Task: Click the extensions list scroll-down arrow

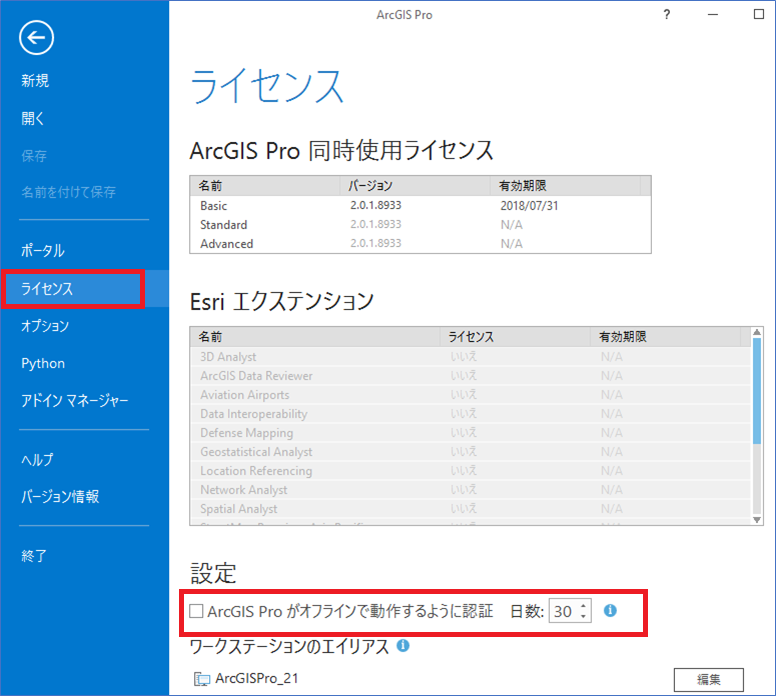Action: pyautogui.click(x=757, y=519)
